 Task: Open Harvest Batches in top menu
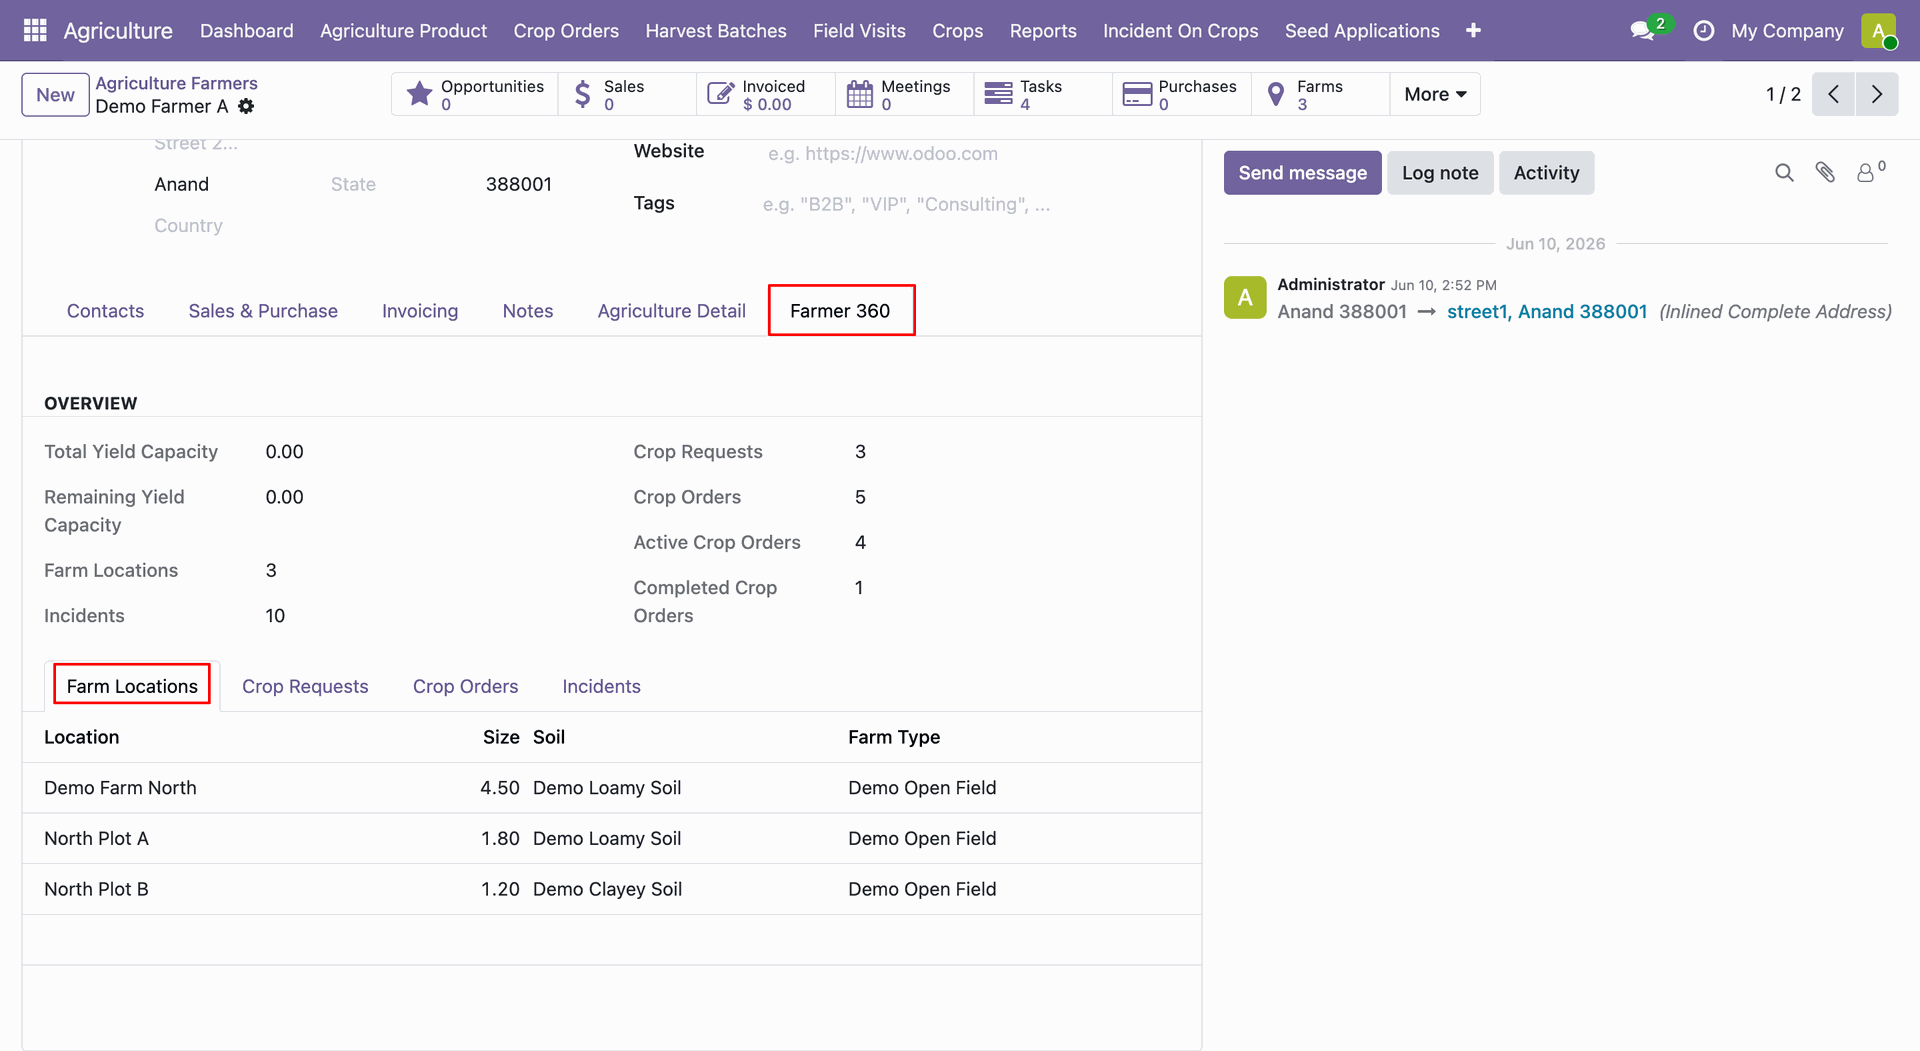pos(716,30)
